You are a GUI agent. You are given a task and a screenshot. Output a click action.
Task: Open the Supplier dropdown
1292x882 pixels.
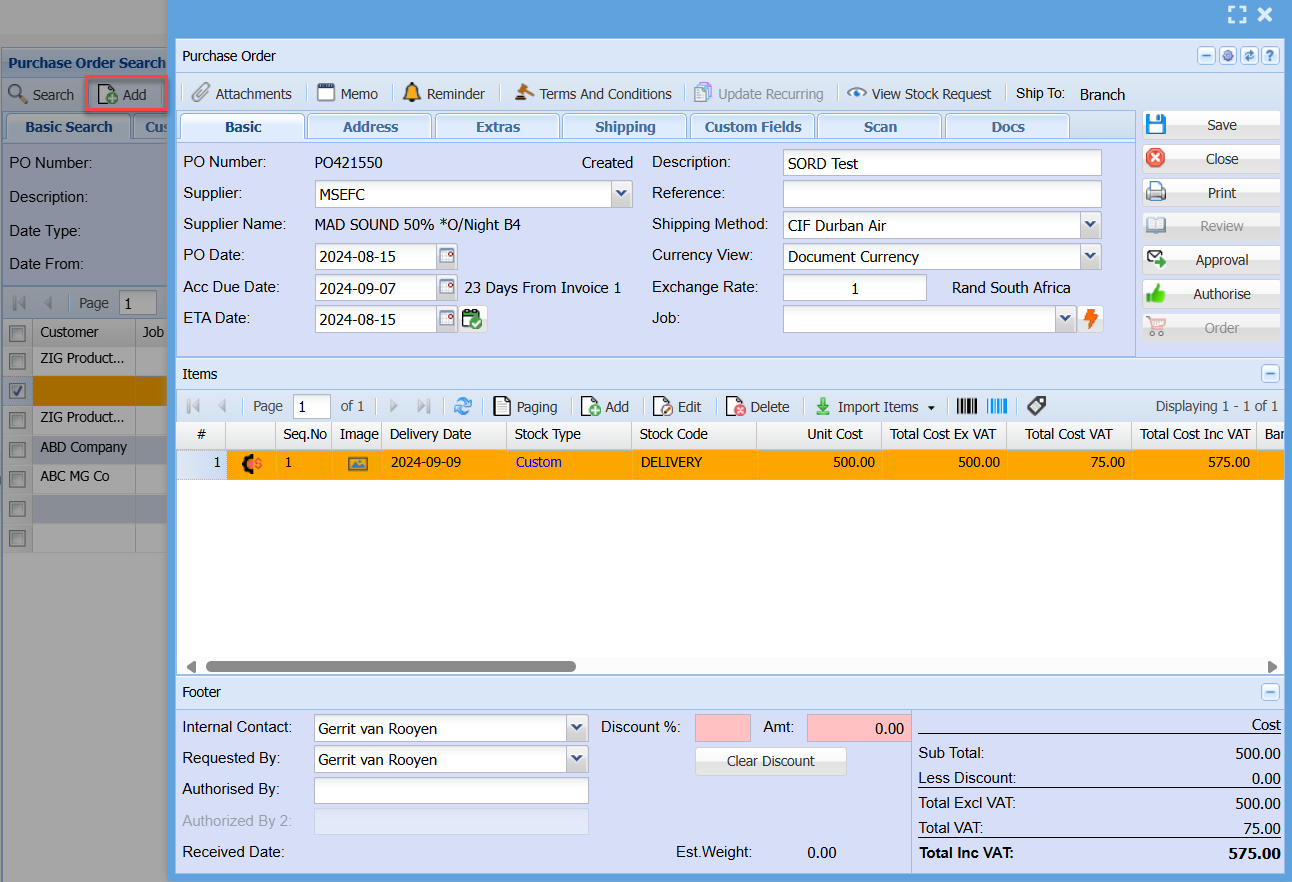[x=621, y=194]
